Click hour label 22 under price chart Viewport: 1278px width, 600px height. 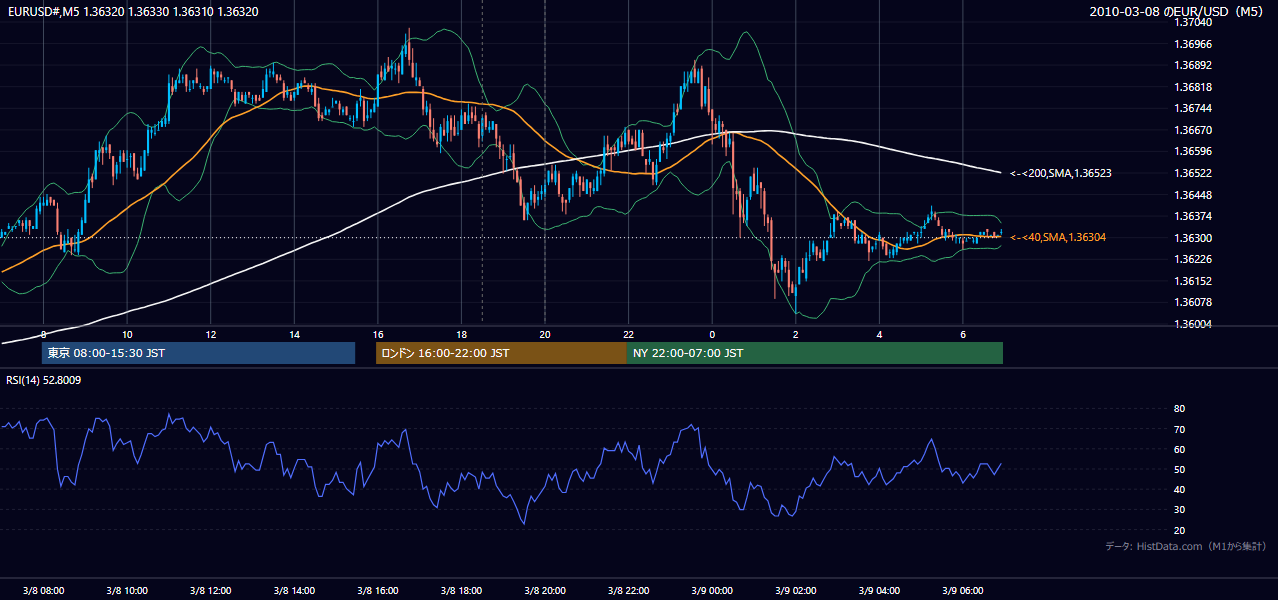click(628, 334)
